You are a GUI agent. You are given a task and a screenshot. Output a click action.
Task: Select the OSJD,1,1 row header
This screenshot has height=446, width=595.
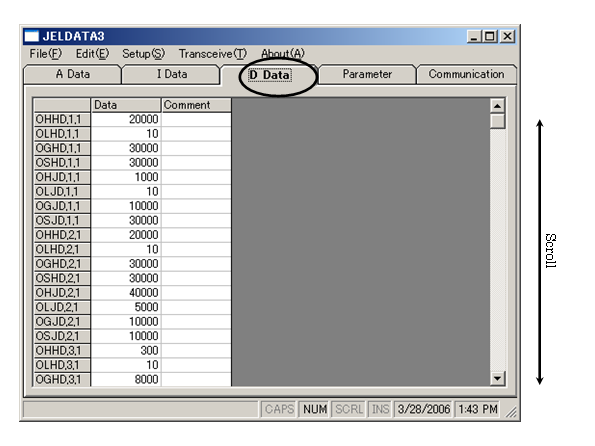[x=62, y=220]
